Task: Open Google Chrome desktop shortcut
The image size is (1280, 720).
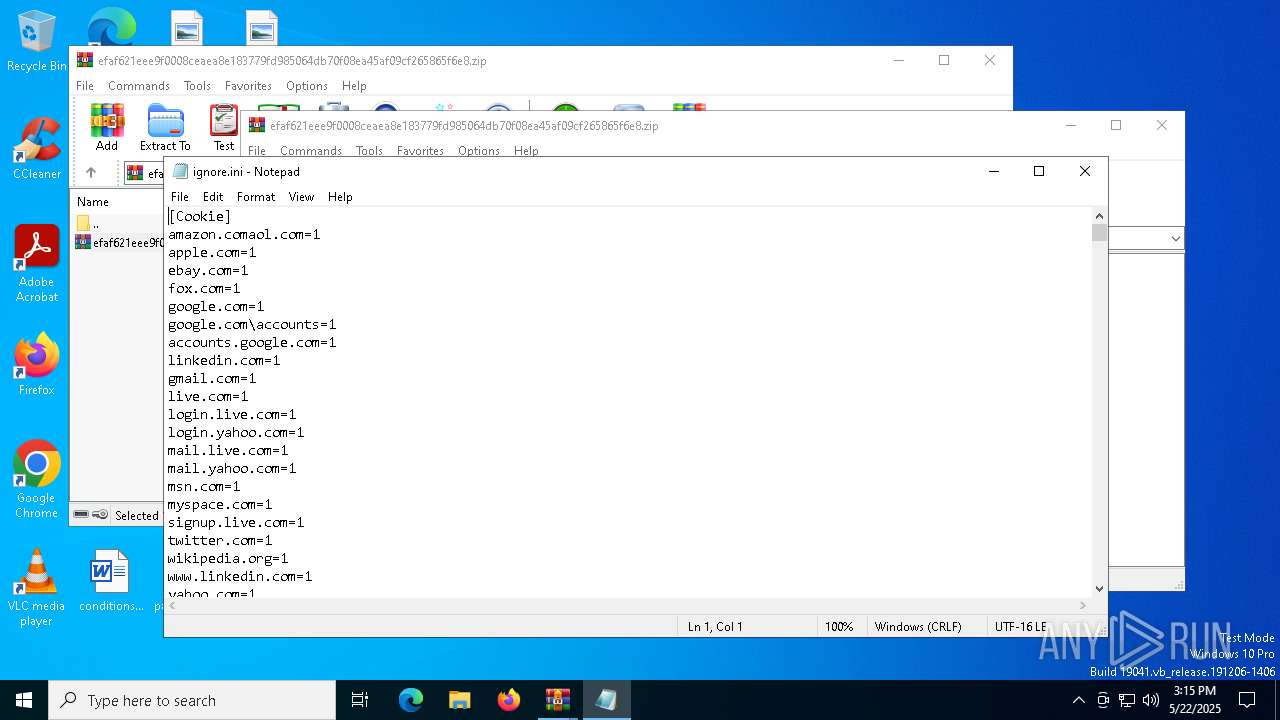Action: (x=37, y=480)
